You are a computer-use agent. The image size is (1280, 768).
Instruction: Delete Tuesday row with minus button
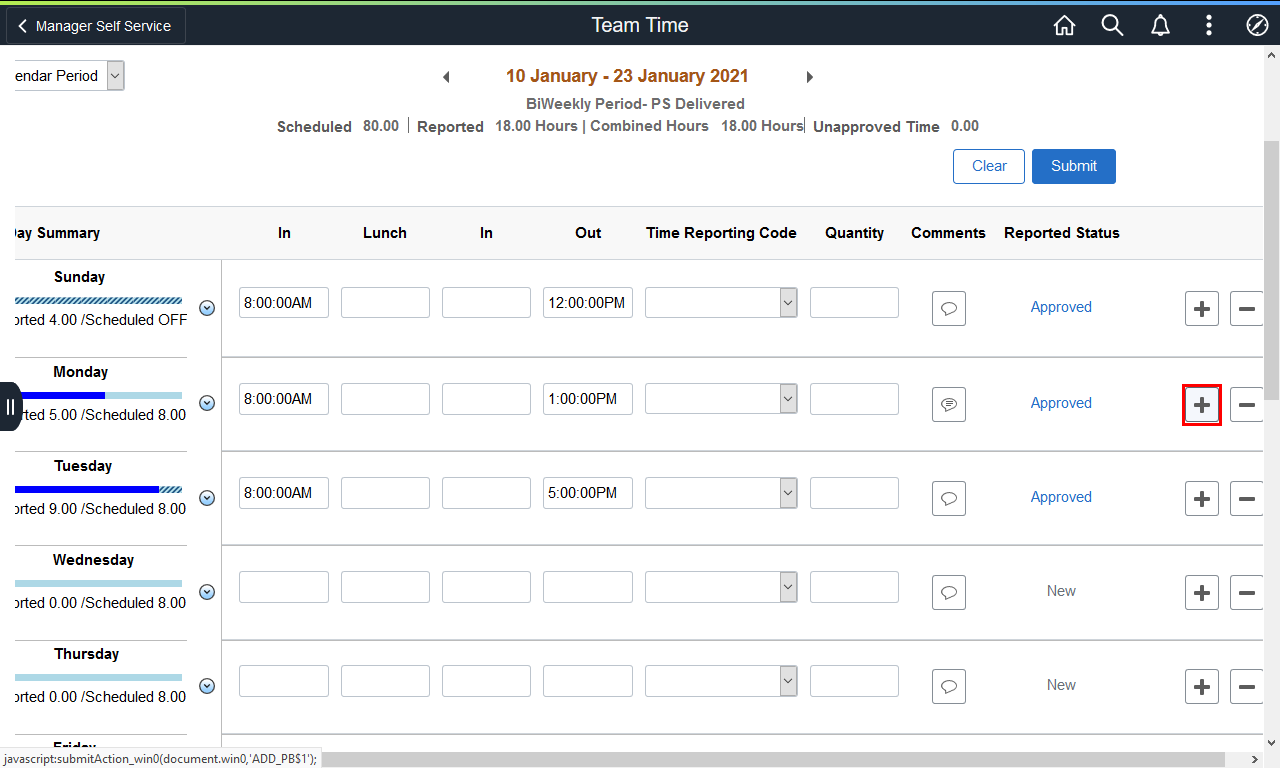click(x=1246, y=498)
